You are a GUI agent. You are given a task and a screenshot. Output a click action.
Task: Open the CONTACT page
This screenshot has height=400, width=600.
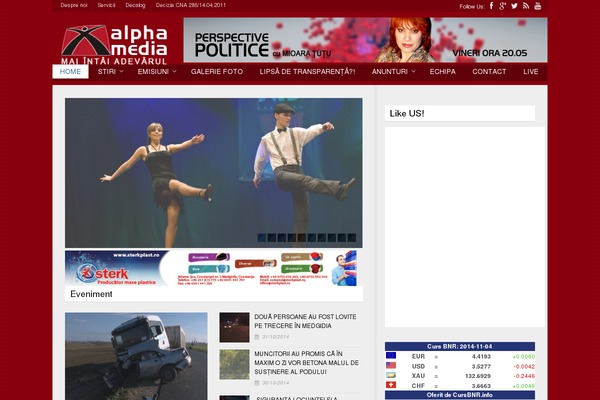pos(489,72)
